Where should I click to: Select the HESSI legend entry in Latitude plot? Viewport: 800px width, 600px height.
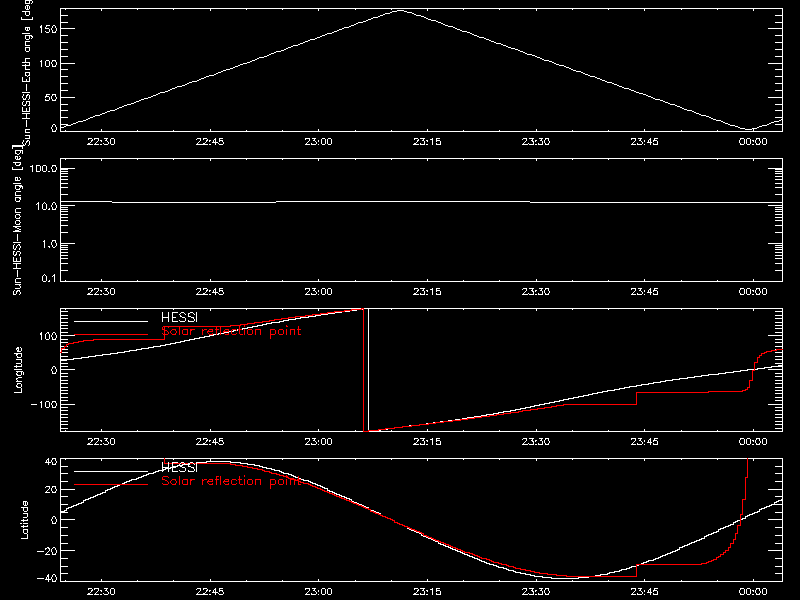(x=179, y=467)
